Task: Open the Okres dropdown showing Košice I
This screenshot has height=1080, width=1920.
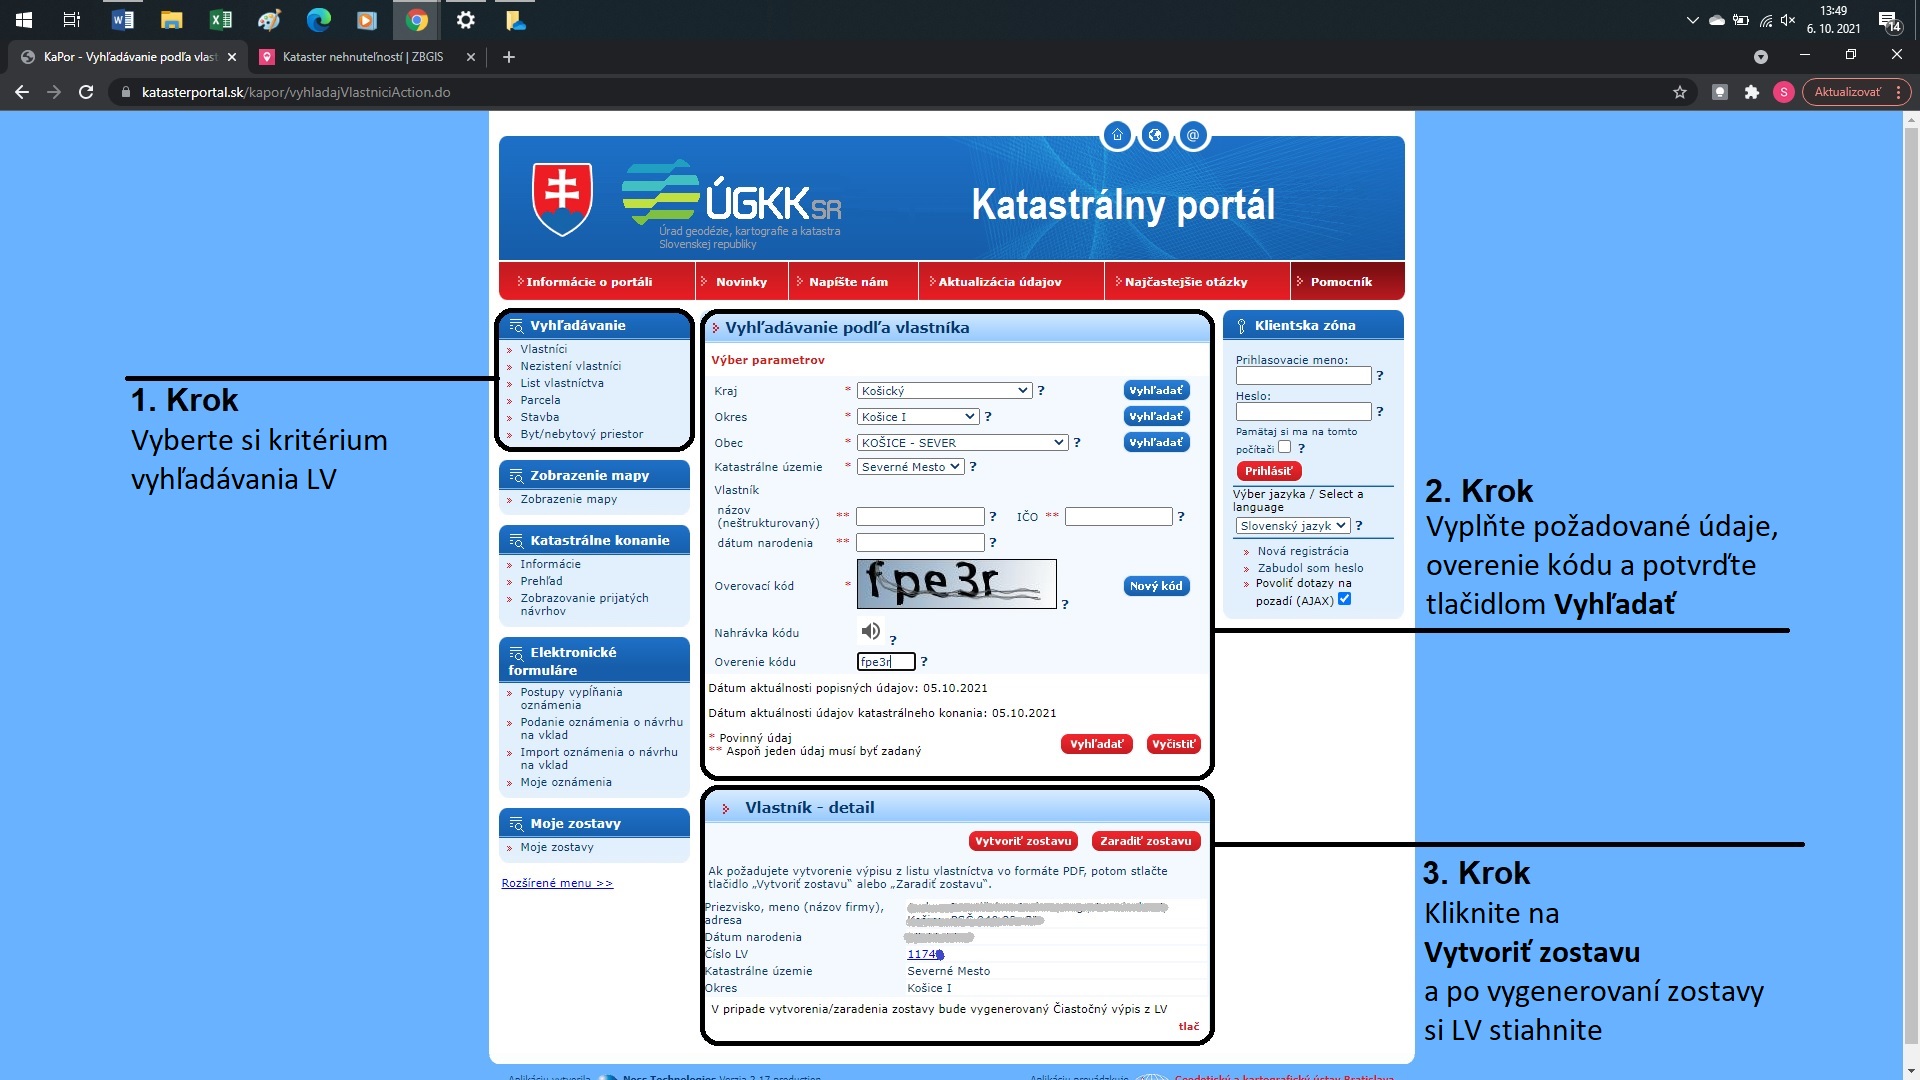Action: point(917,417)
